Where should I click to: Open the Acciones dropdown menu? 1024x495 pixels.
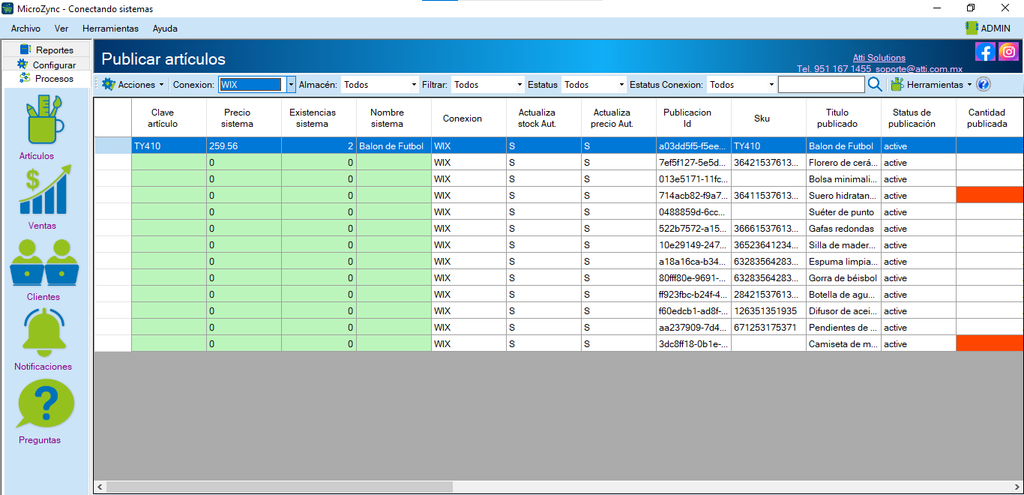point(132,84)
